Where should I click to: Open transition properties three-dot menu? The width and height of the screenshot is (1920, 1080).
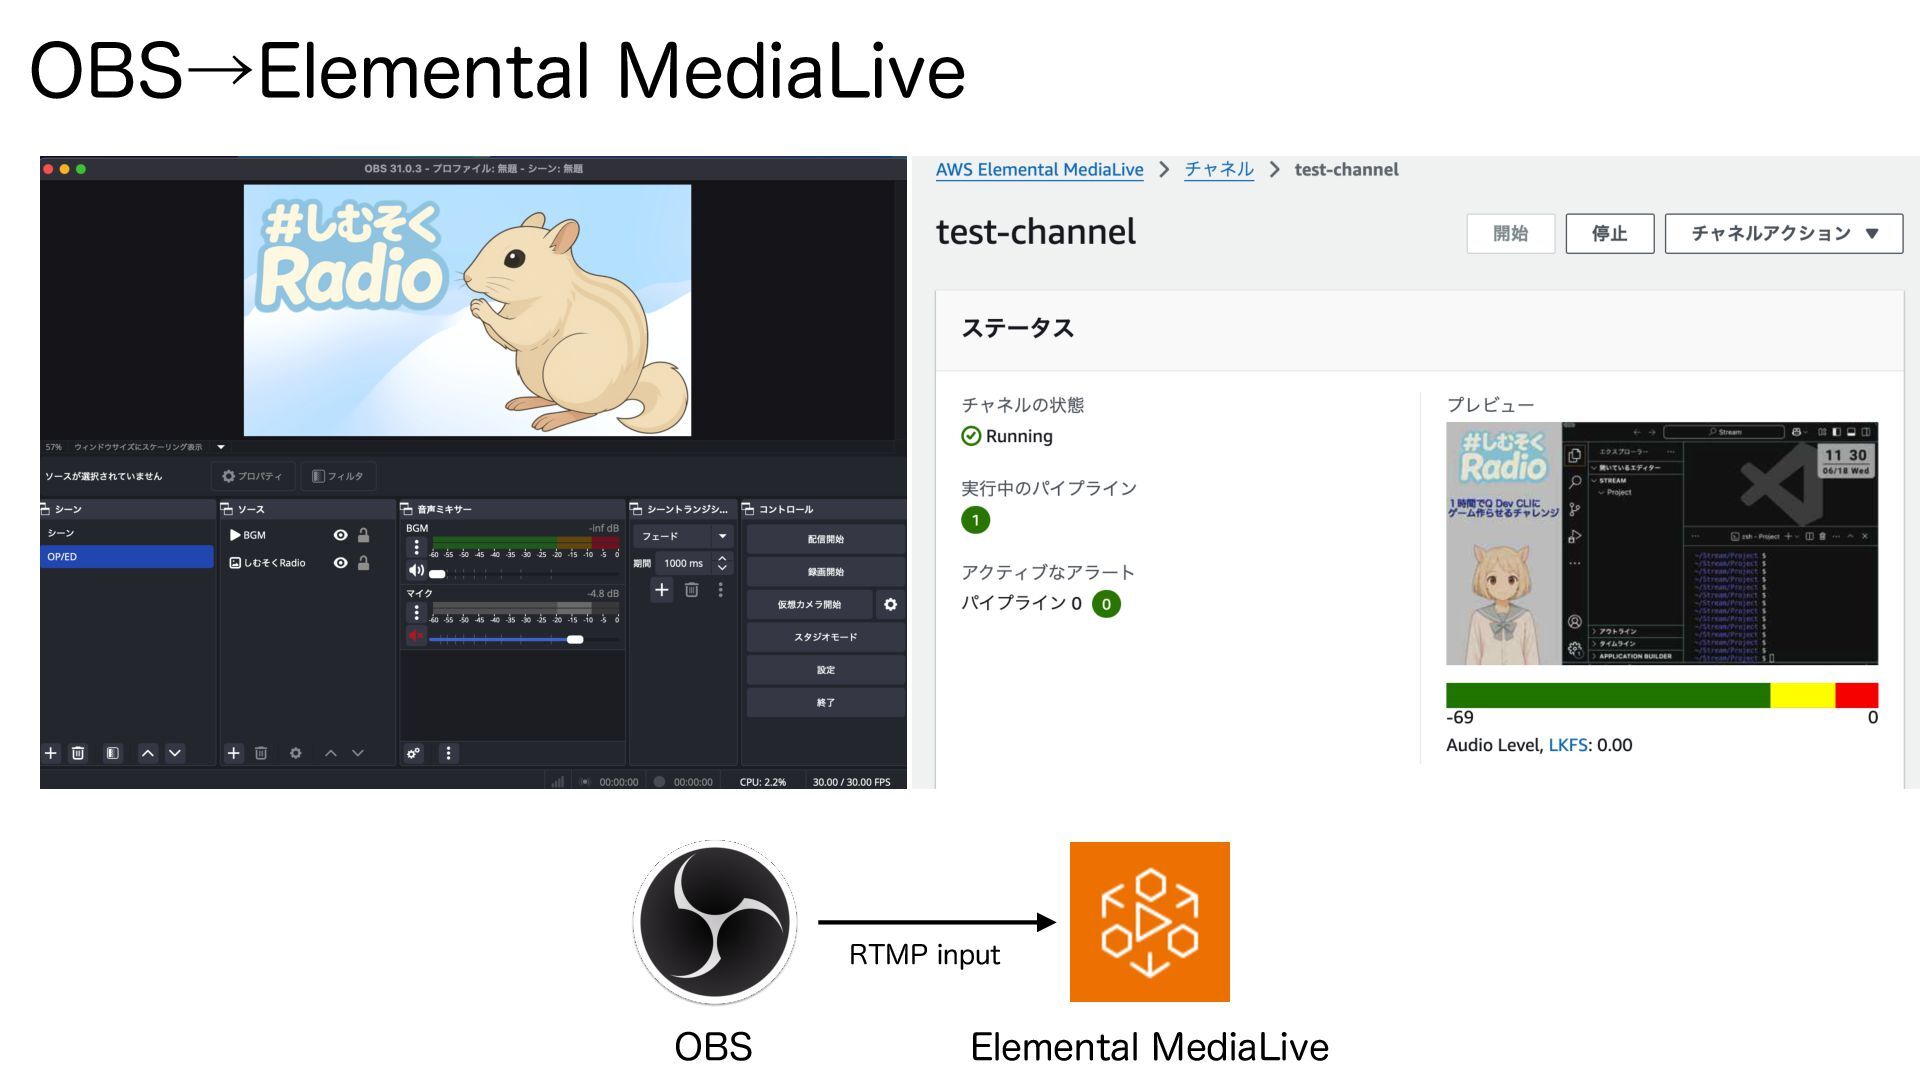(x=720, y=590)
